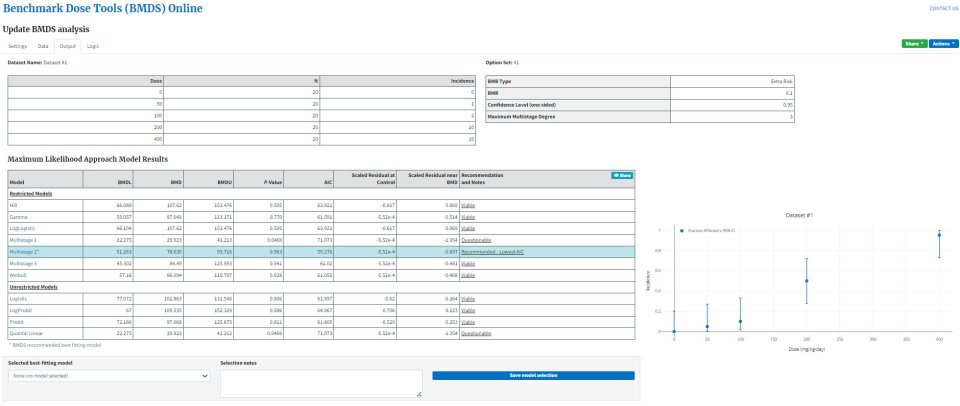960x406 pixels.
Task: Click inside the Selection notes text area
Action: [x=320, y=382]
